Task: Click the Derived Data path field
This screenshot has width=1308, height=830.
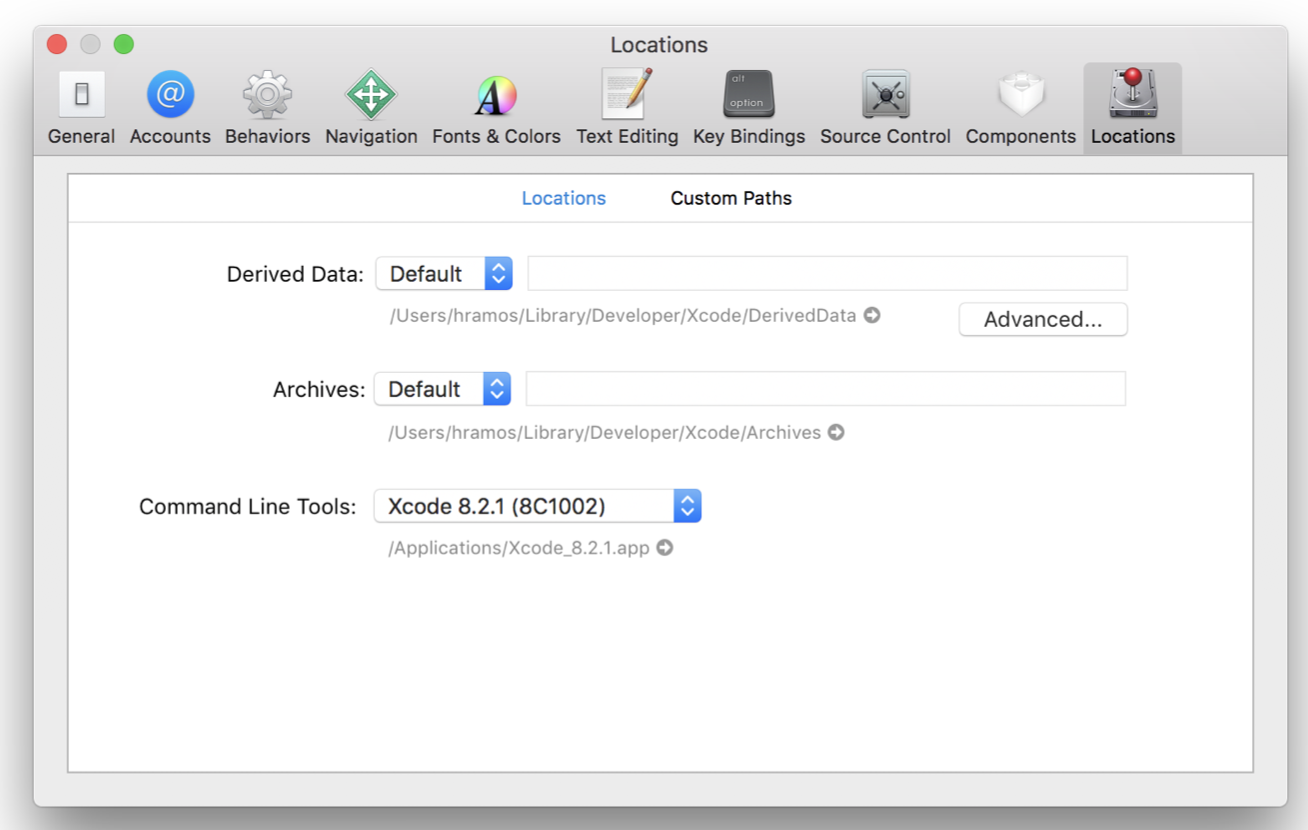Action: pyautogui.click(x=828, y=273)
